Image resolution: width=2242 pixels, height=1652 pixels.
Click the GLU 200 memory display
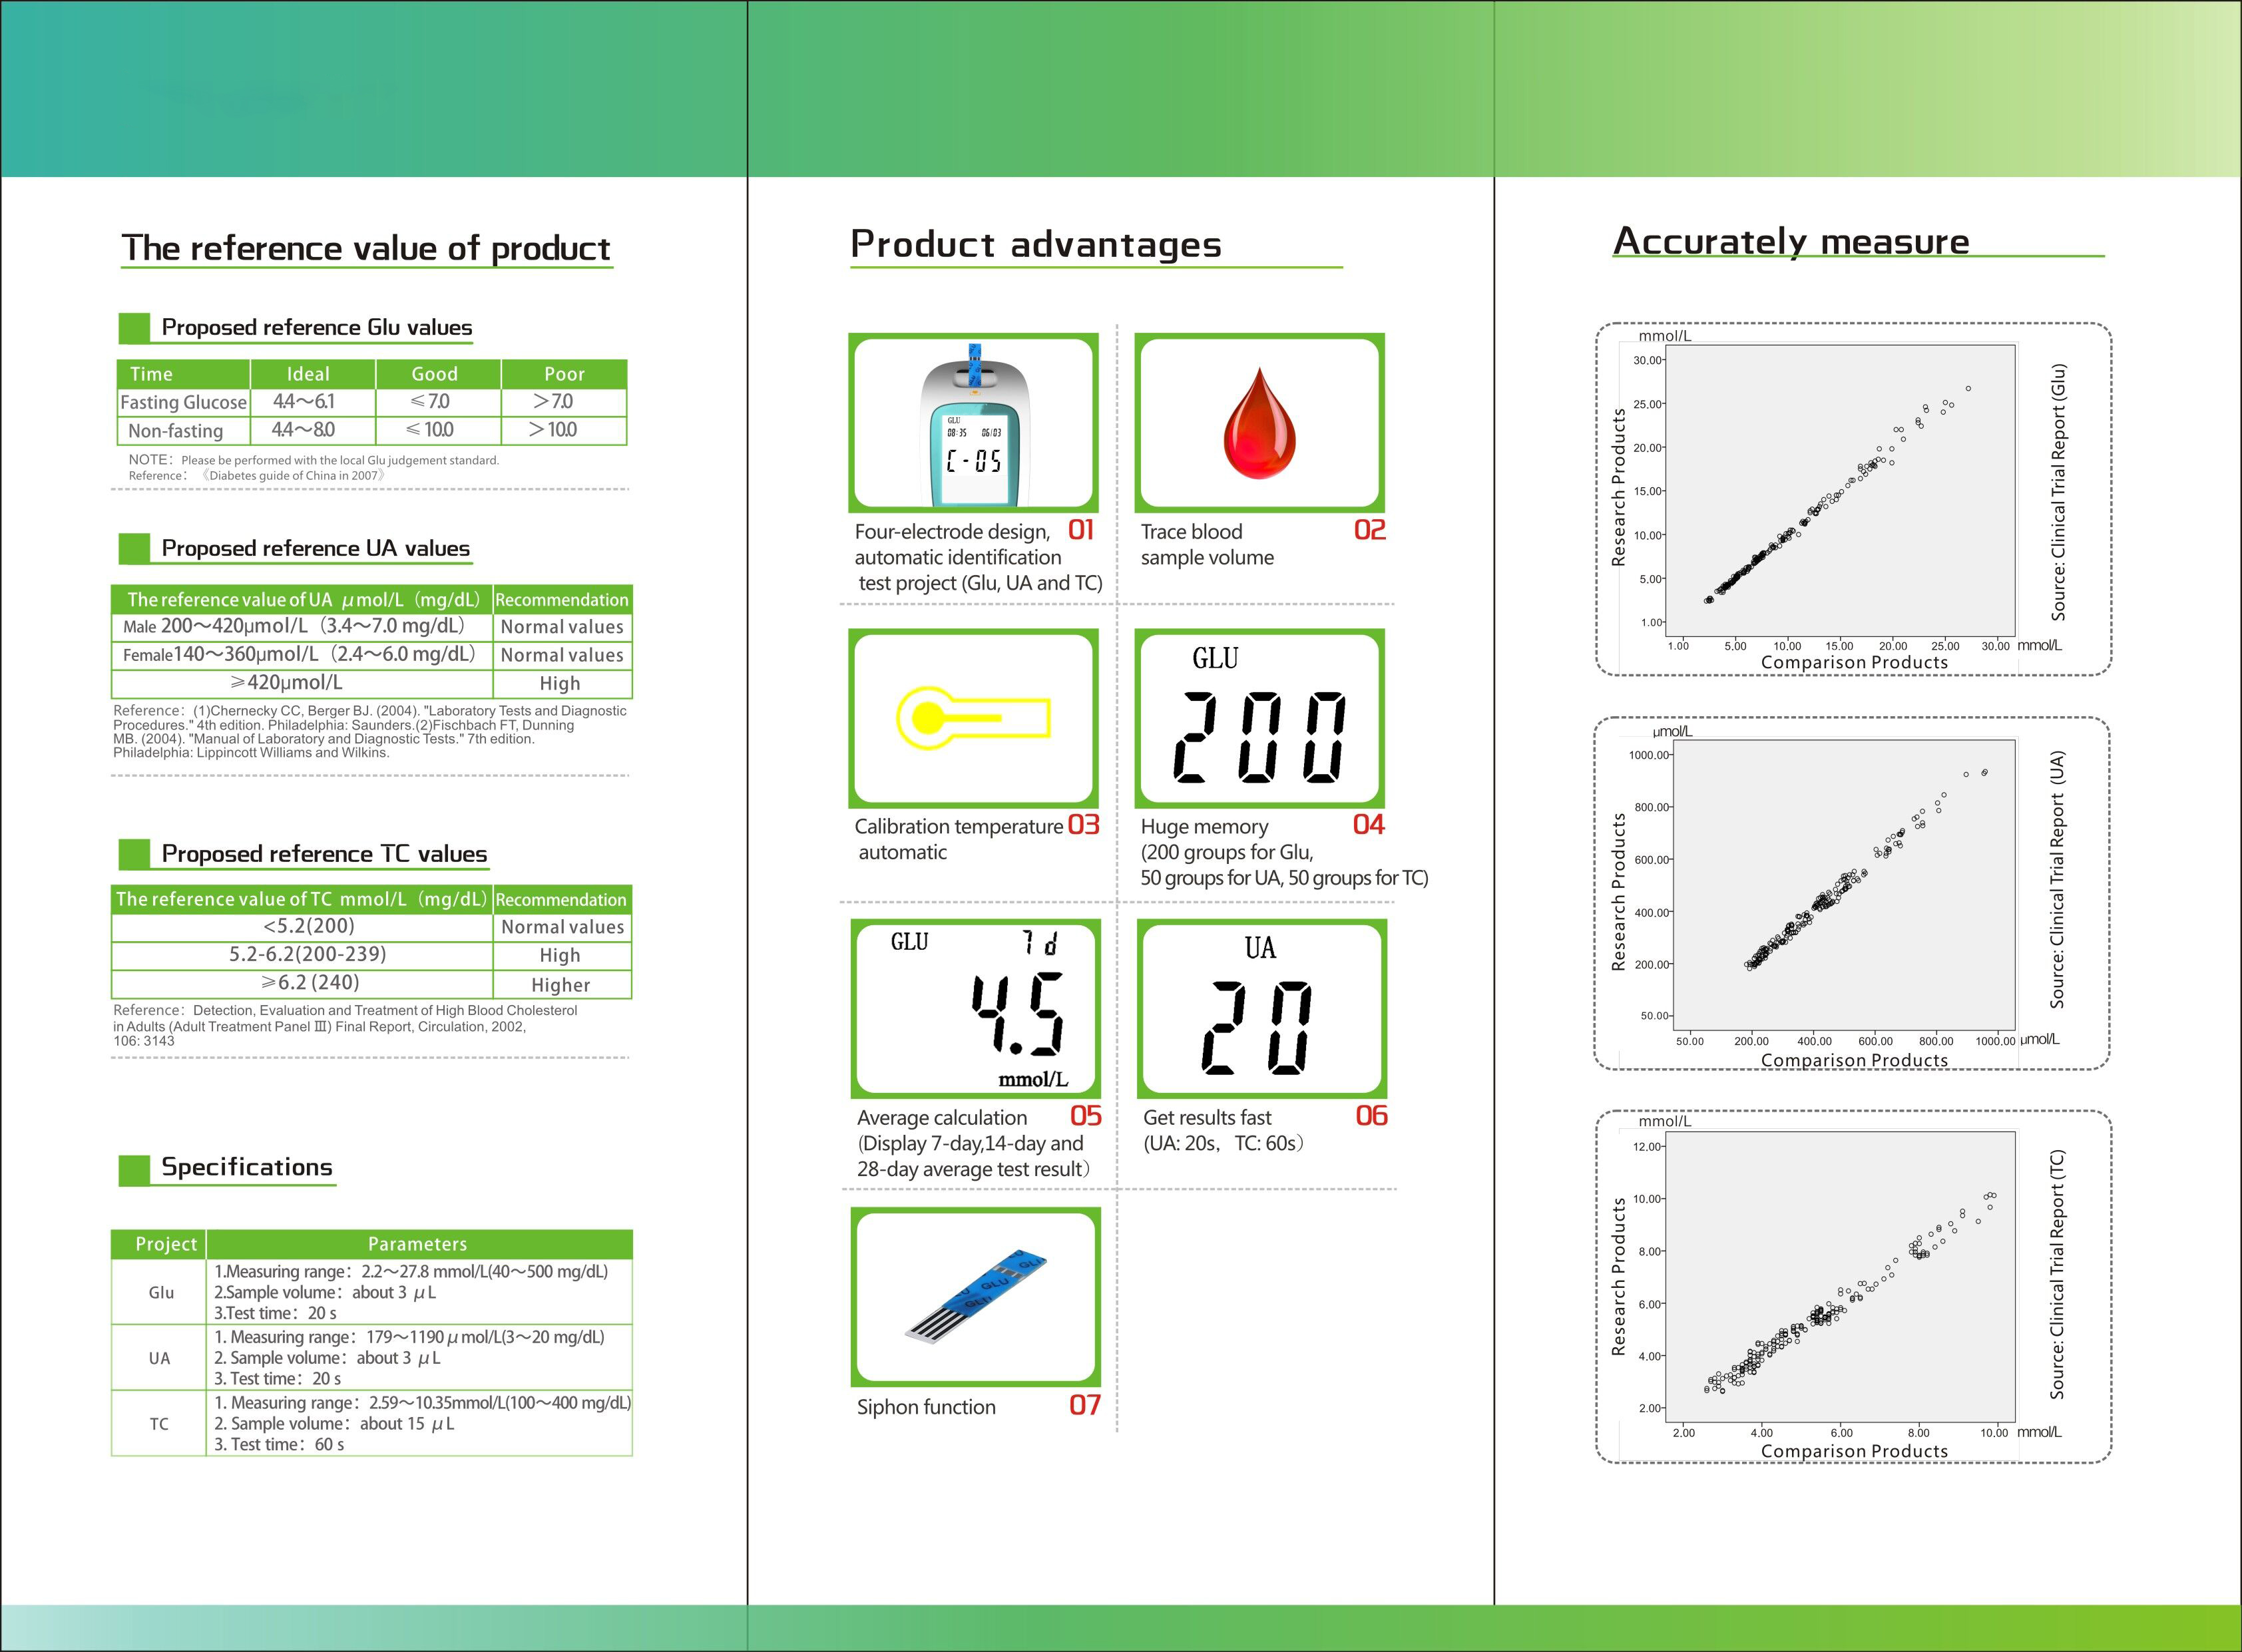(x=1259, y=718)
